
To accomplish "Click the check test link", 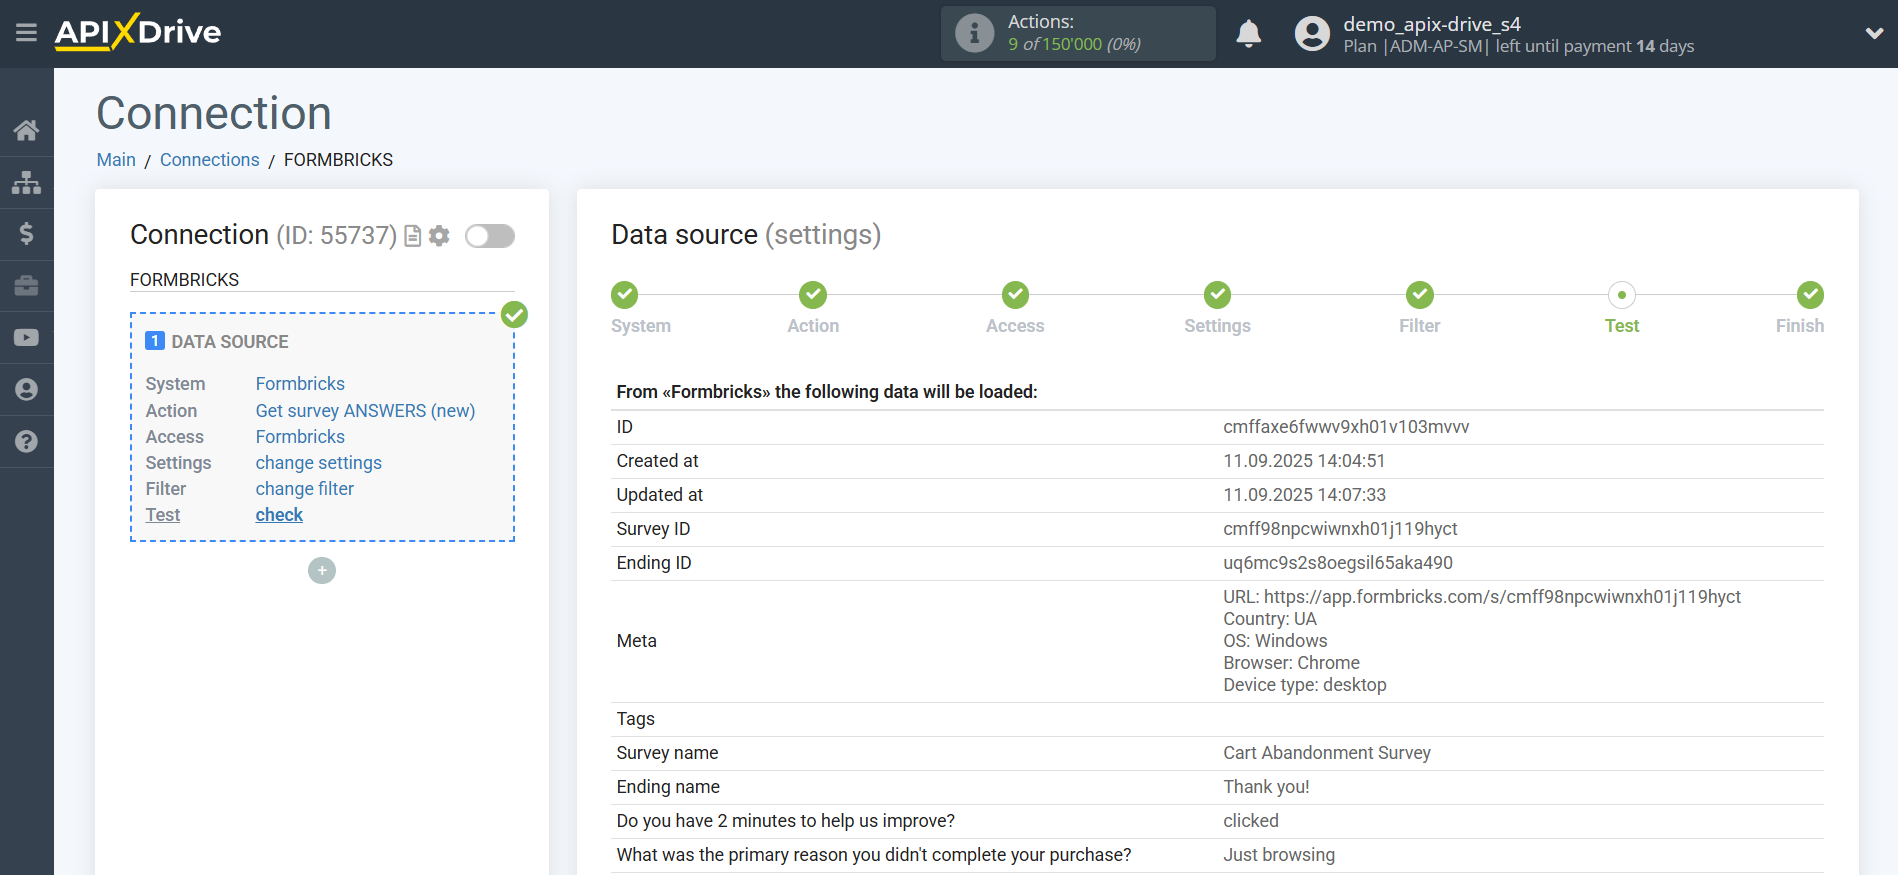I will coord(279,515).
